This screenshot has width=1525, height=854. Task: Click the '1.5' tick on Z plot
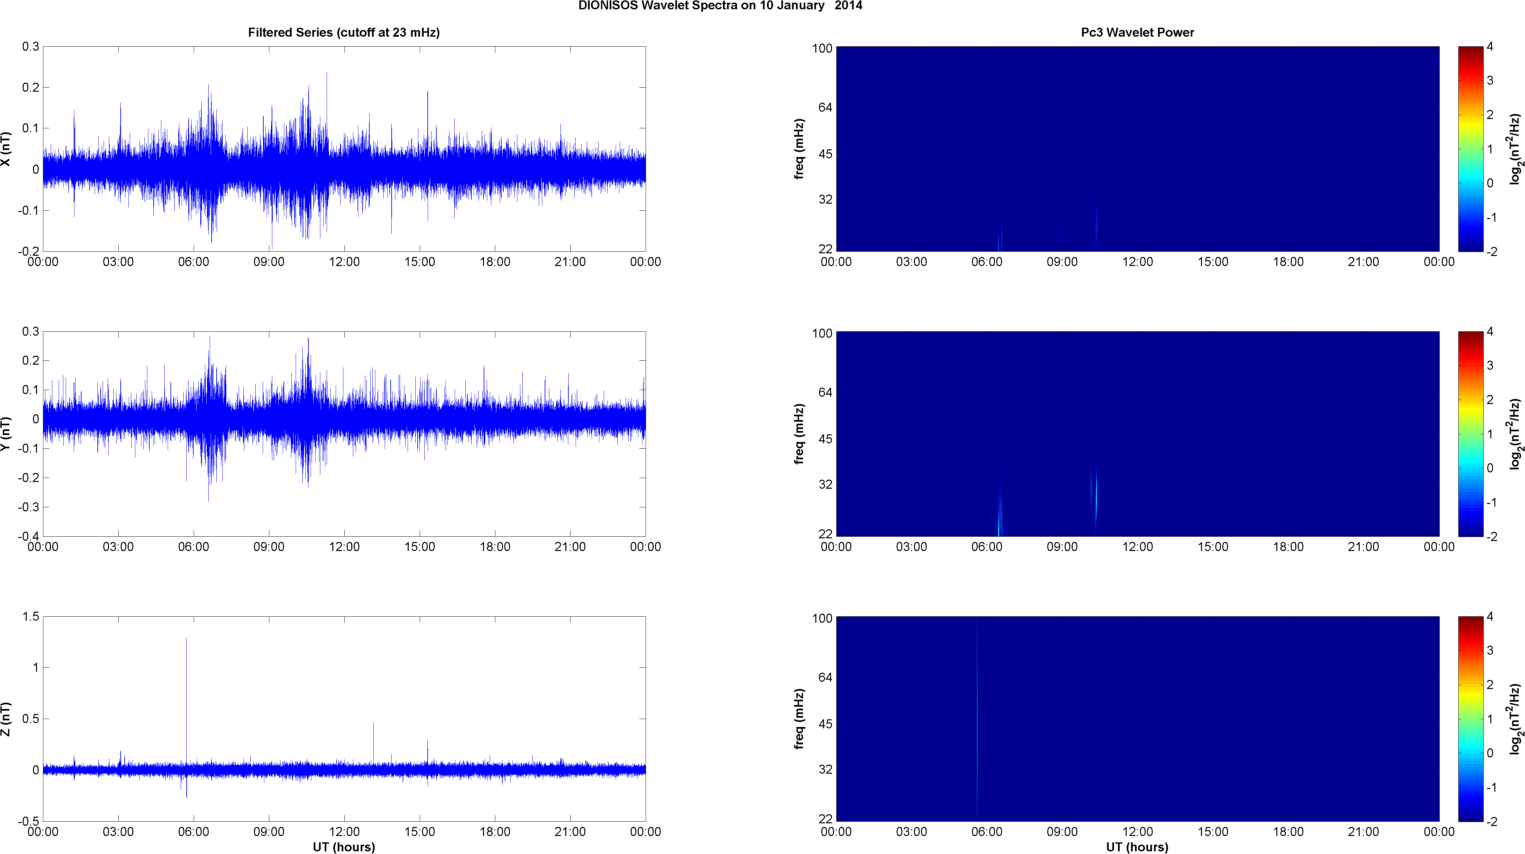coord(30,617)
